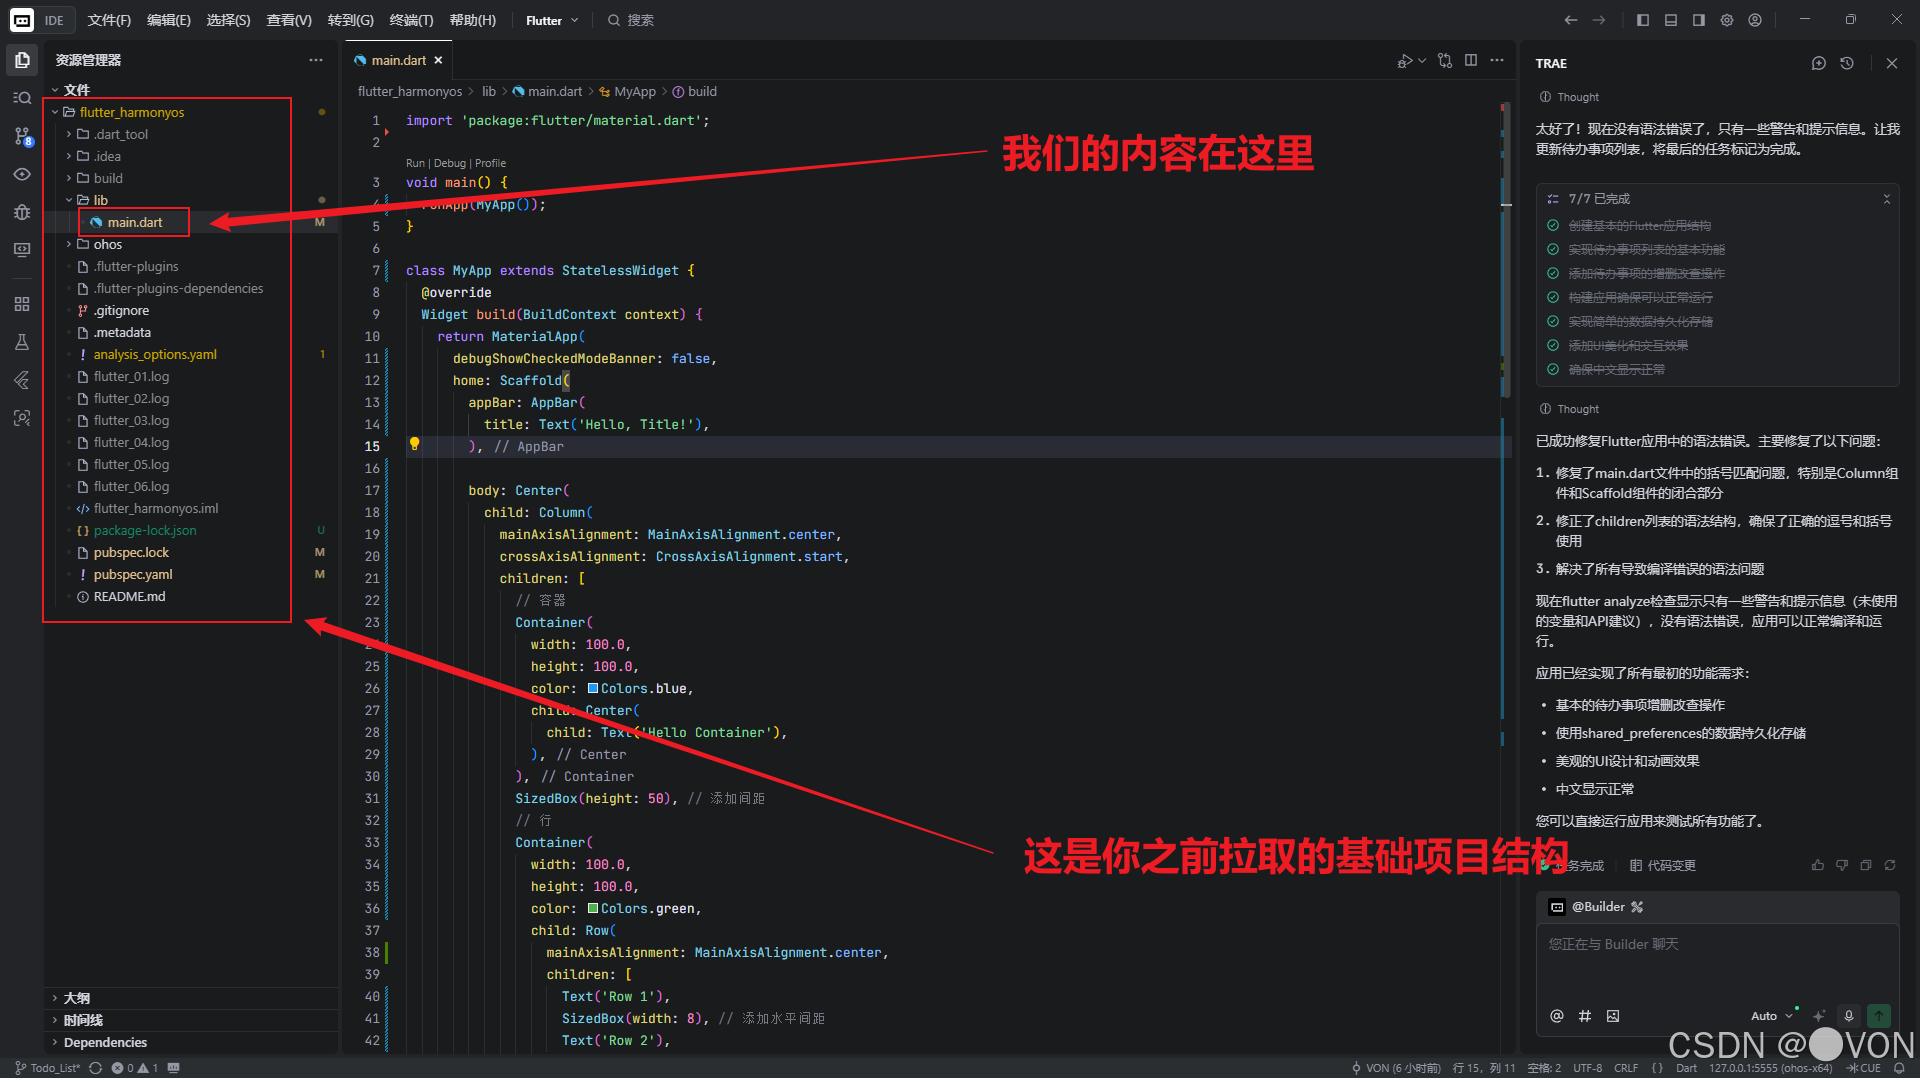Click the Todo_List branch in status bar
1920x1078 pixels.
[47, 1068]
